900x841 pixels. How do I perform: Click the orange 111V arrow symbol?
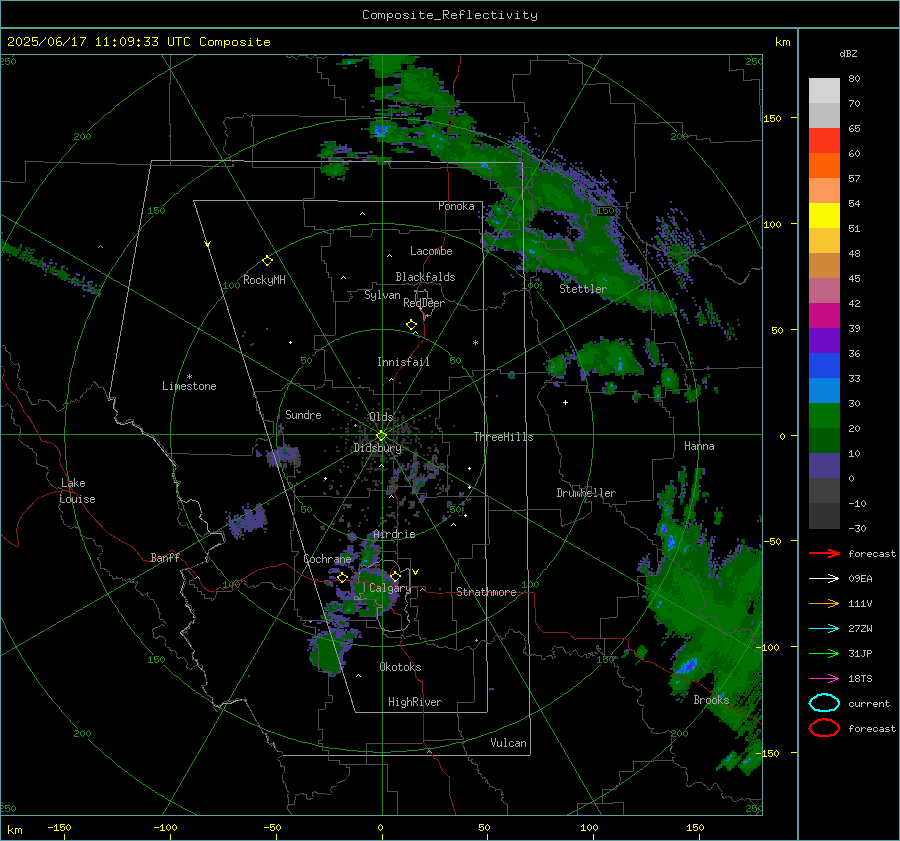click(x=824, y=603)
